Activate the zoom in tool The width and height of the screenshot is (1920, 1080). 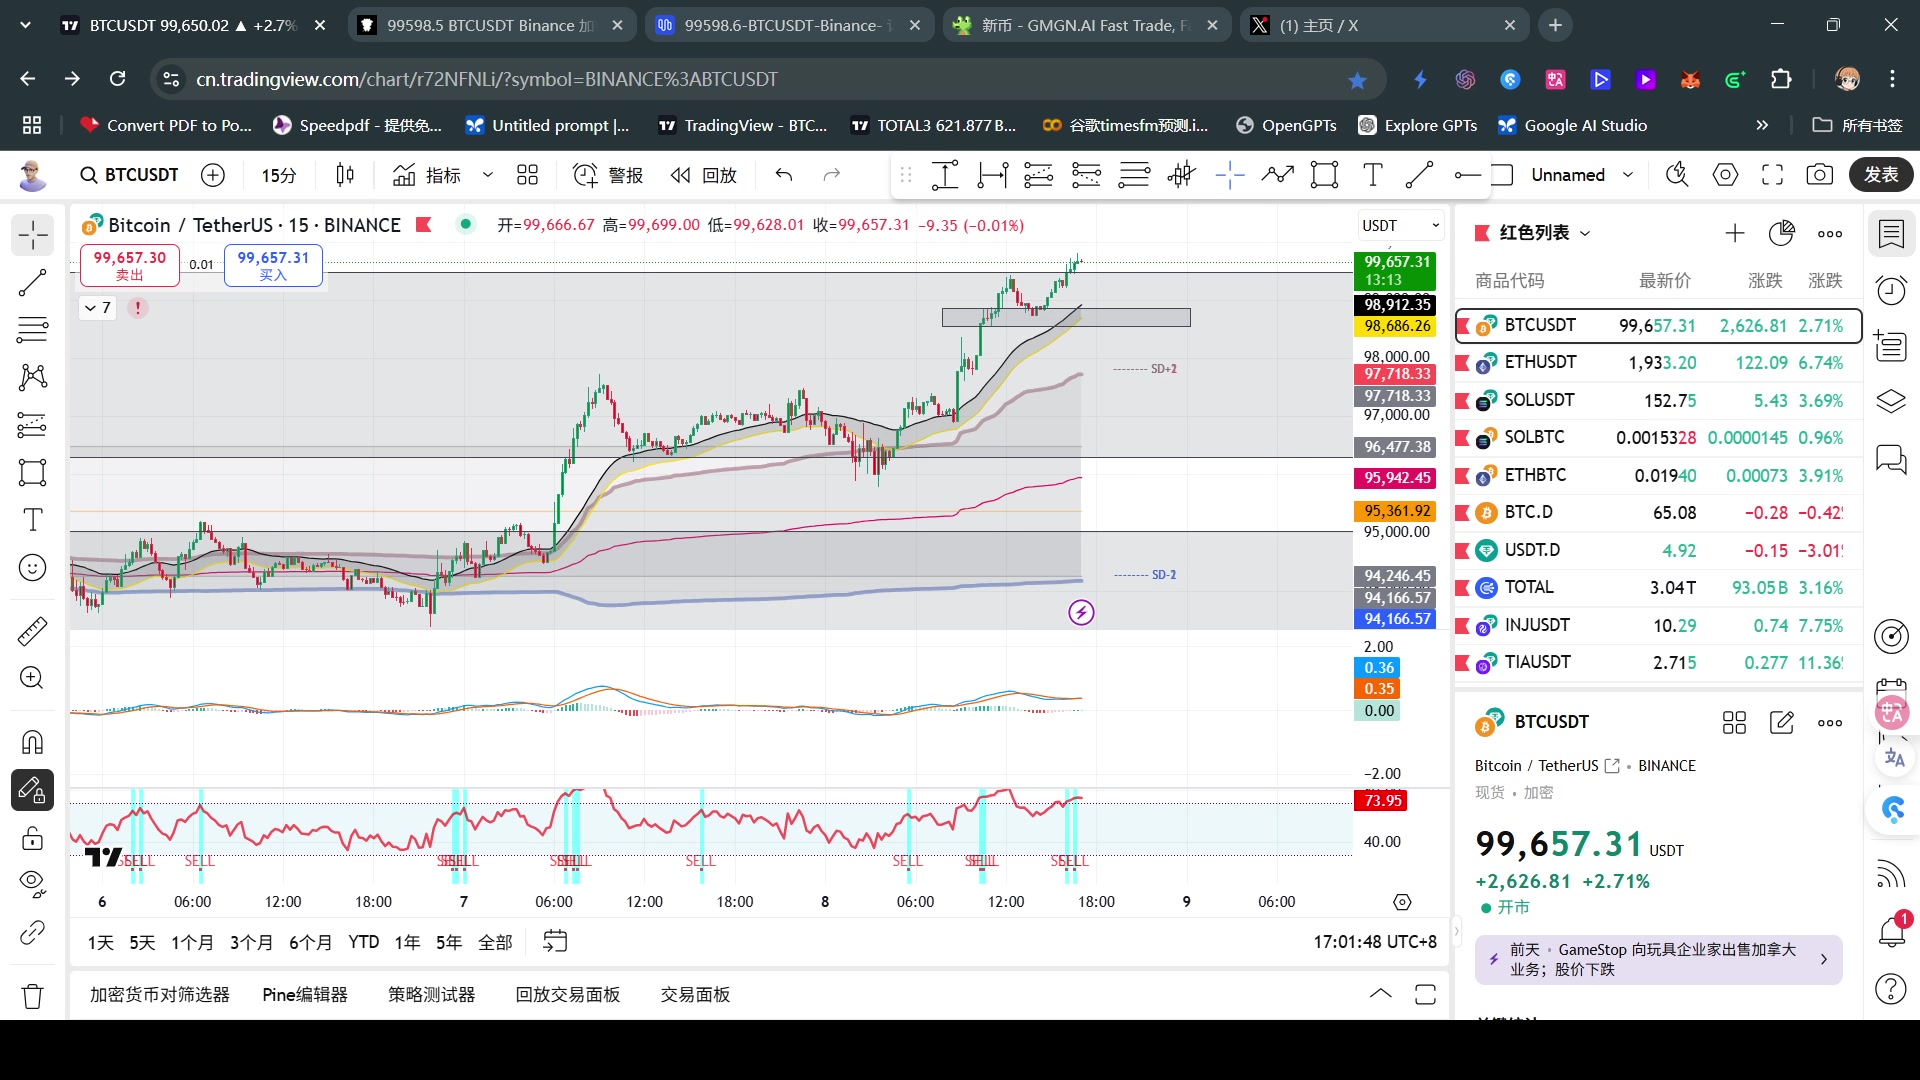[x=32, y=678]
